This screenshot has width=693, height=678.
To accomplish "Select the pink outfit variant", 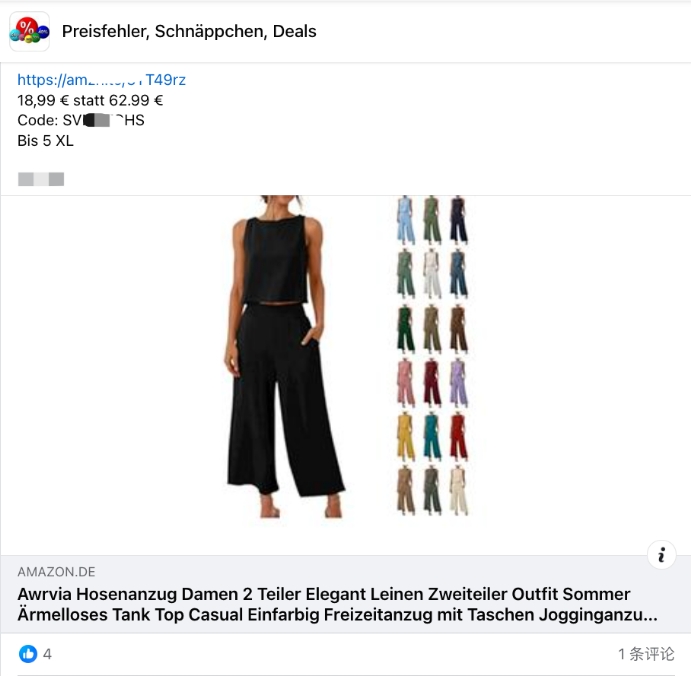I will point(405,382).
